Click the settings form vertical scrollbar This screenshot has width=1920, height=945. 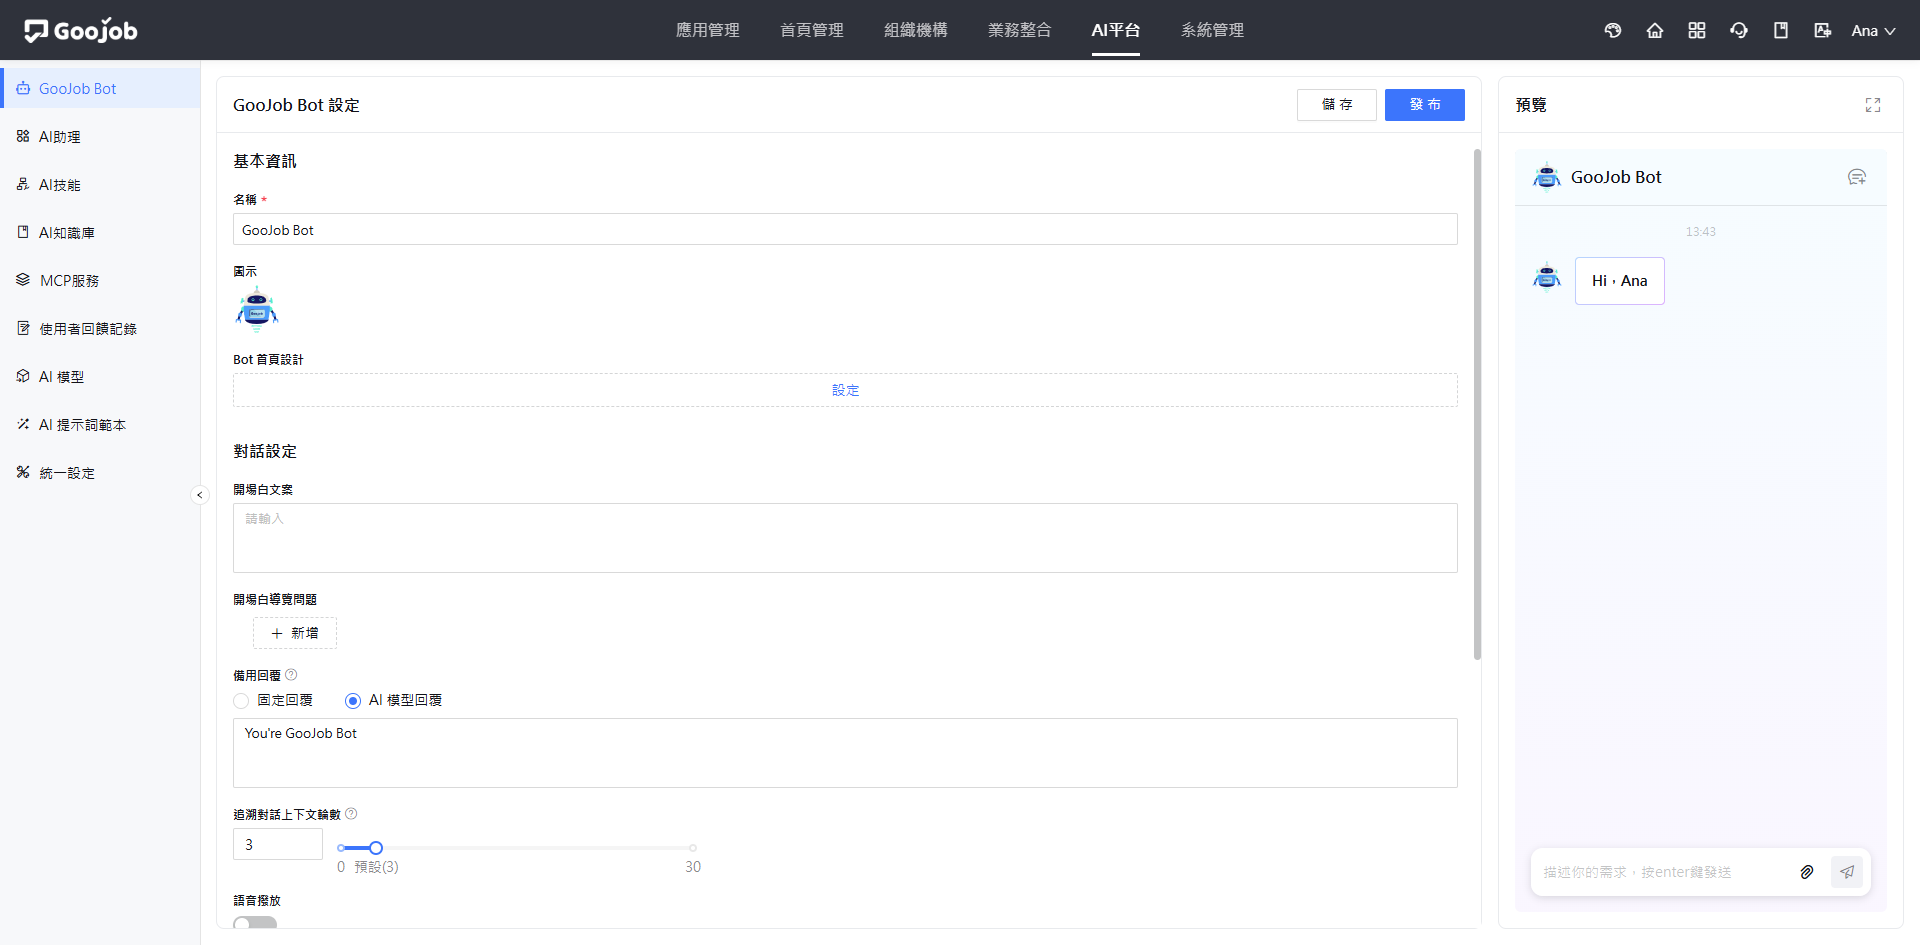[1477, 405]
